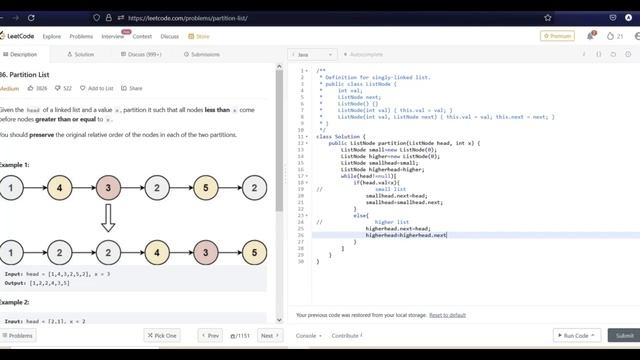
Task: Open the Explore menu item
Action: tap(51, 36)
